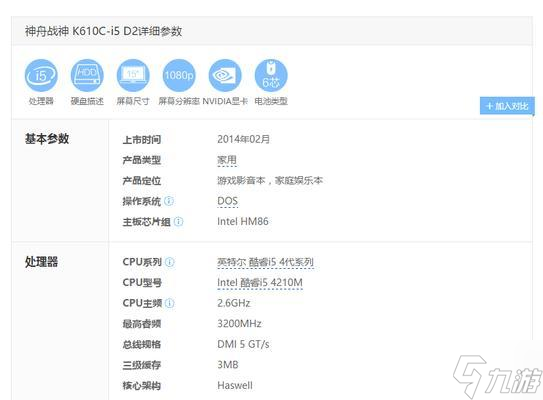
Task: Click the 加入对比 button
Action: (x=507, y=106)
